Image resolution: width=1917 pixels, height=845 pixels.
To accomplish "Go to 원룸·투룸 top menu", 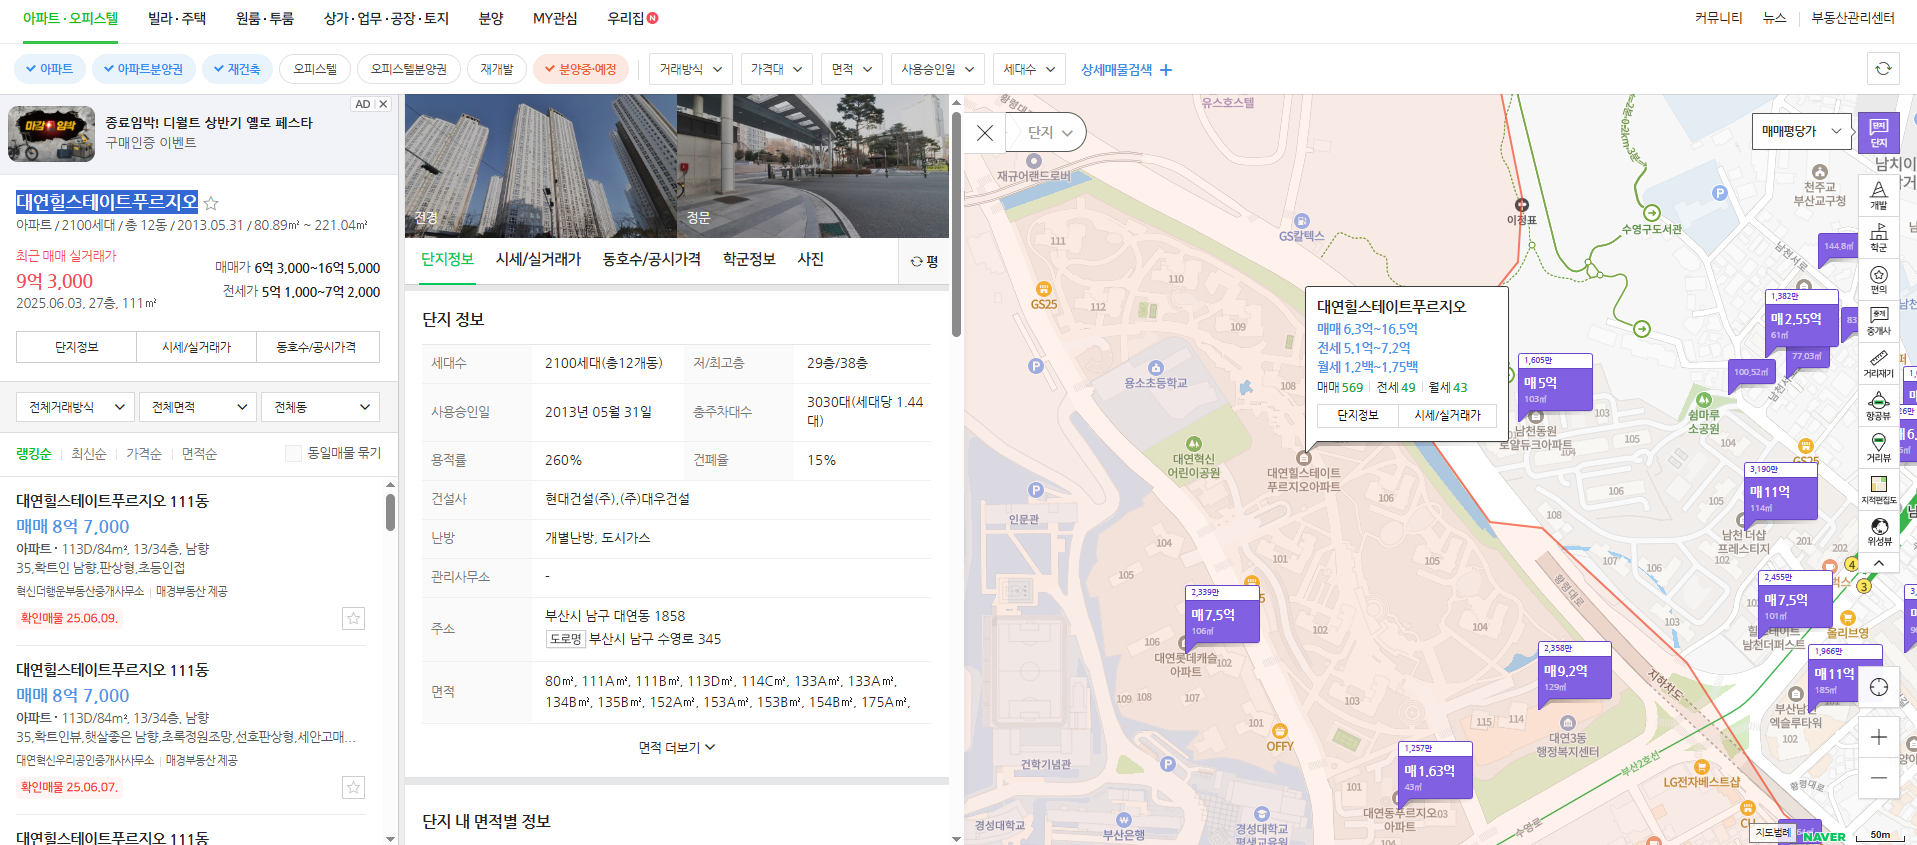I will tap(265, 18).
